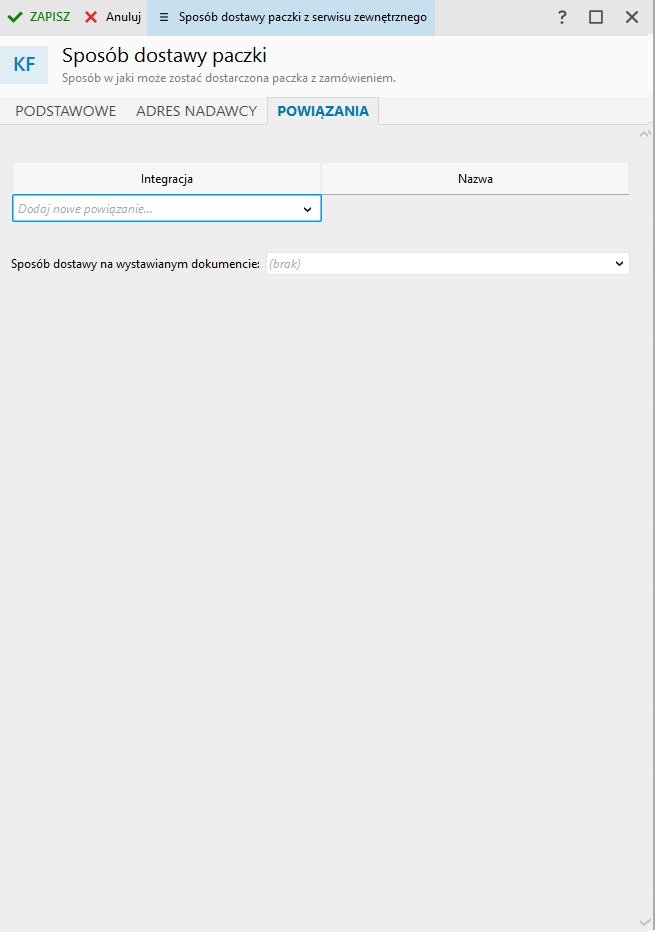This screenshot has height=932, width=655.
Task: Open the hamburger menu icon in the title bar
Action: coord(164,17)
